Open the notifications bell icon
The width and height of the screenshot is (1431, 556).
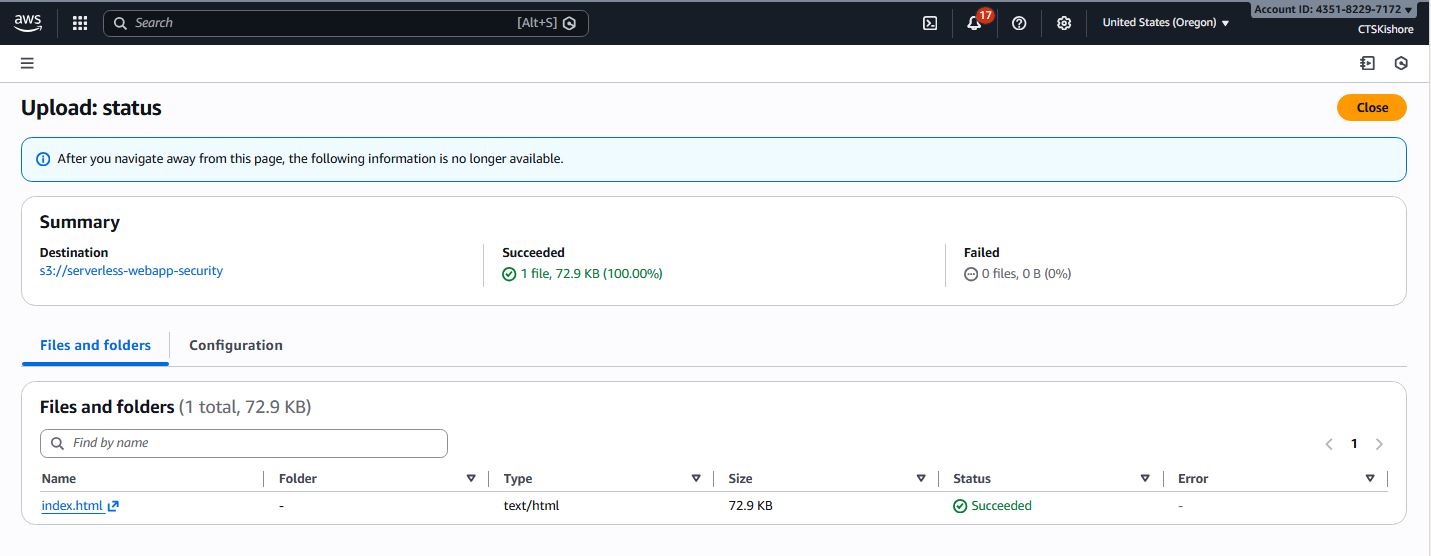coord(974,23)
